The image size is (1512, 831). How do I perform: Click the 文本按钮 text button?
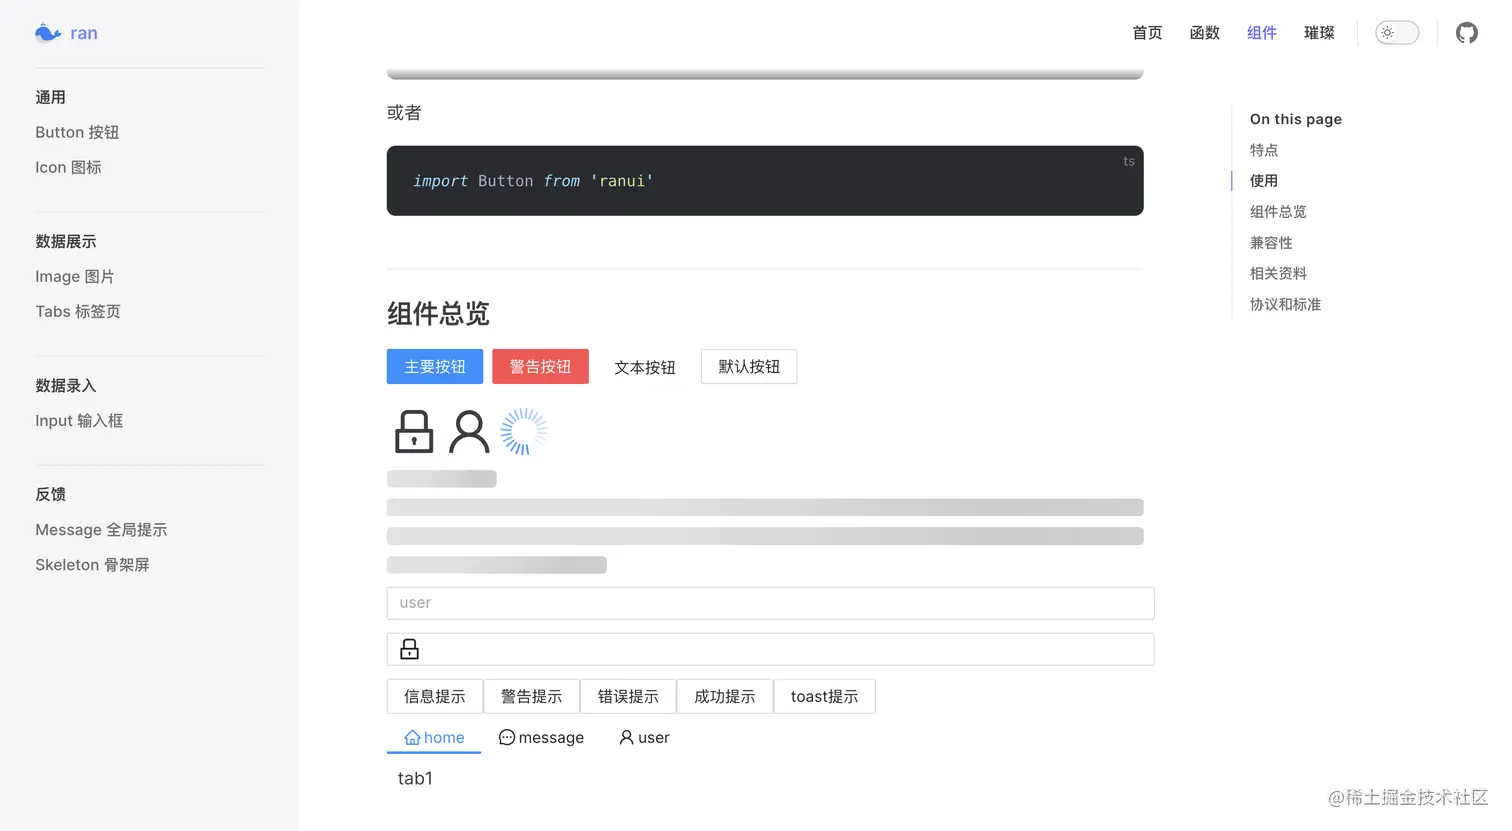coord(645,367)
